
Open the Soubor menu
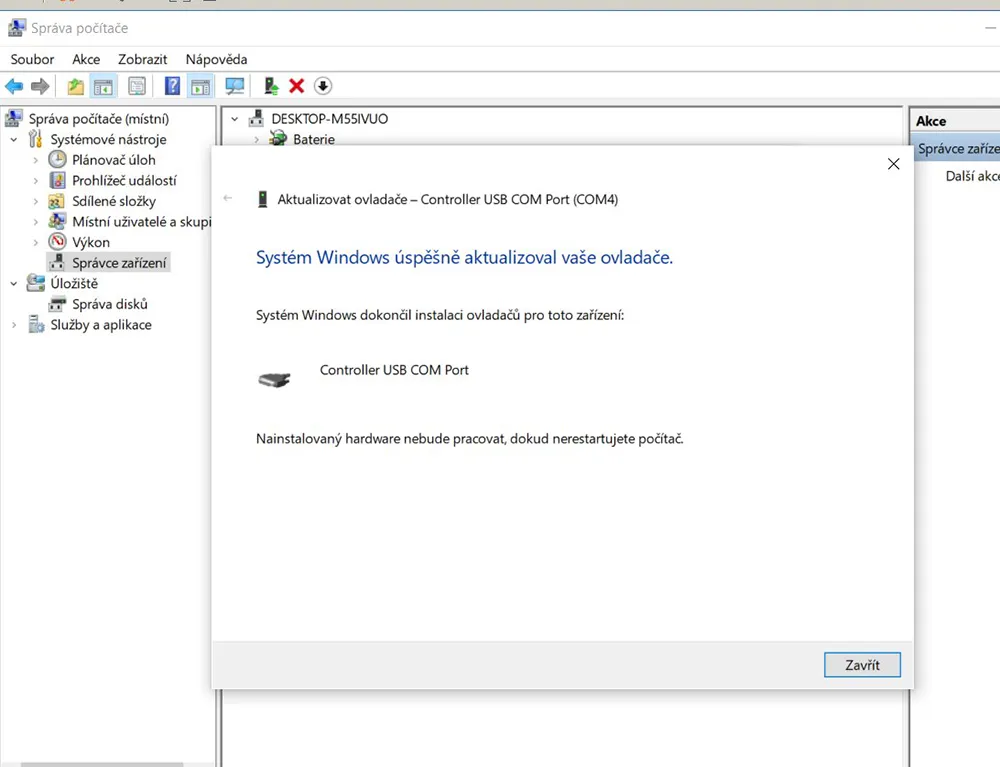click(x=33, y=59)
